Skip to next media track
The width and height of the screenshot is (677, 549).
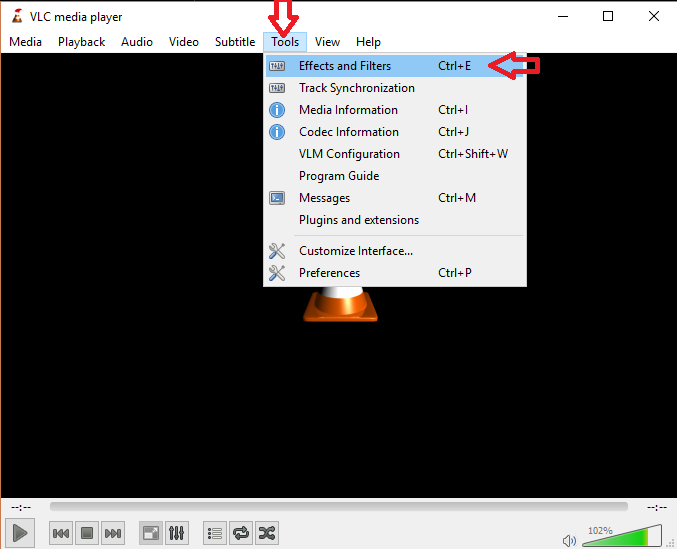click(113, 533)
